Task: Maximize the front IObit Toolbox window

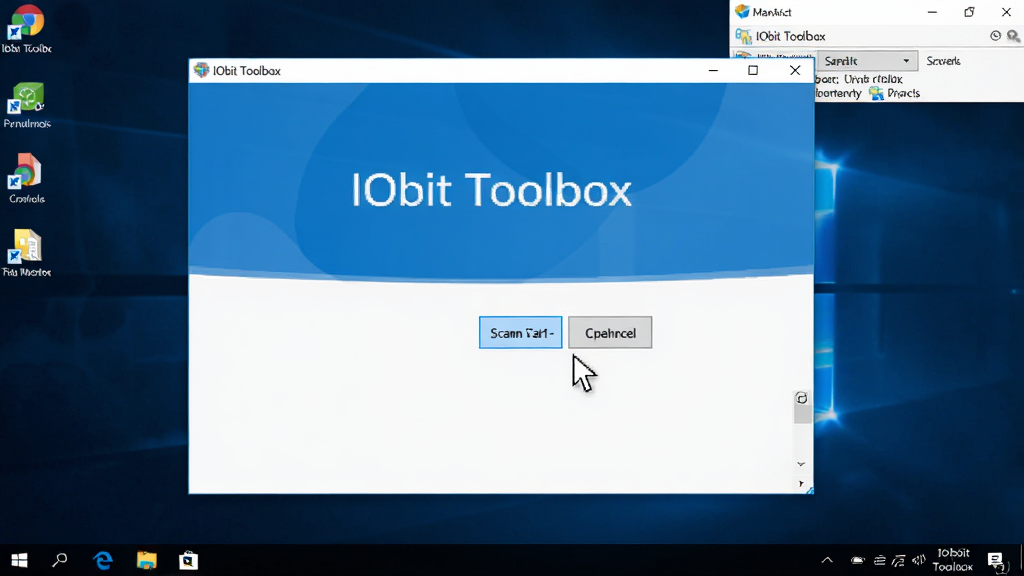Action: (753, 71)
